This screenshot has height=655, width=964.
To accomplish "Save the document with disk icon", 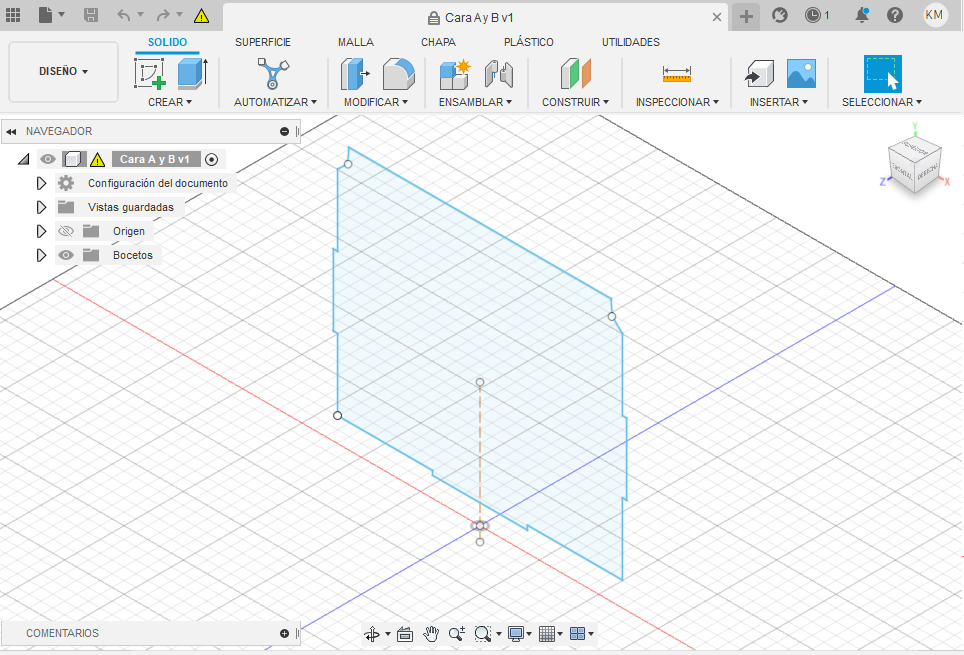I will [x=90, y=15].
